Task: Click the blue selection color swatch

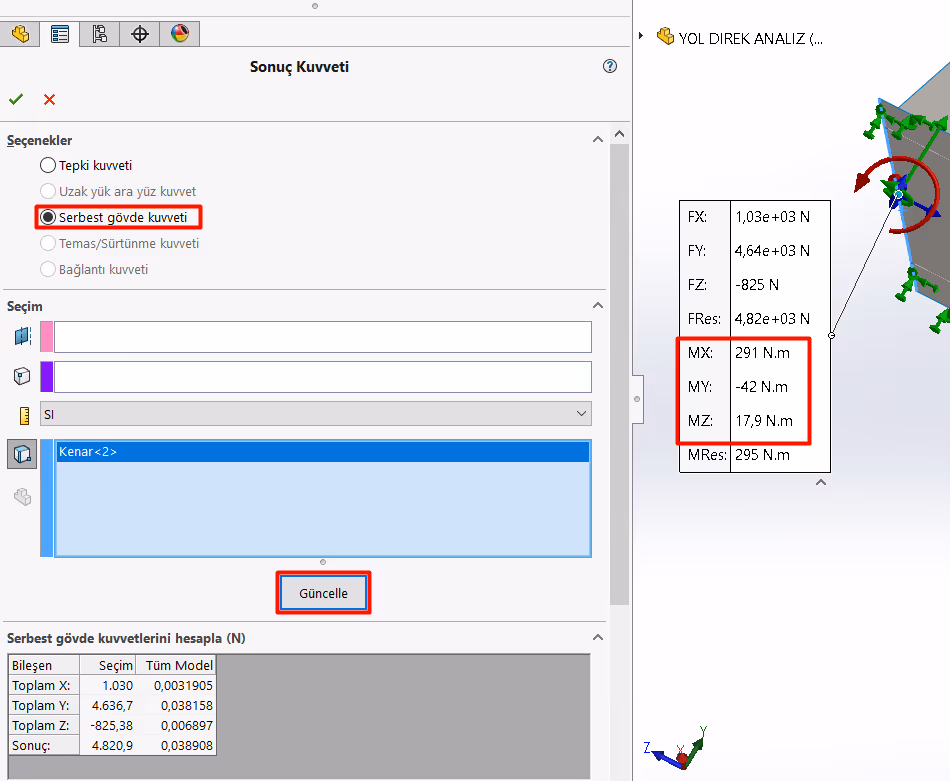Action: (x=47, y=498)
